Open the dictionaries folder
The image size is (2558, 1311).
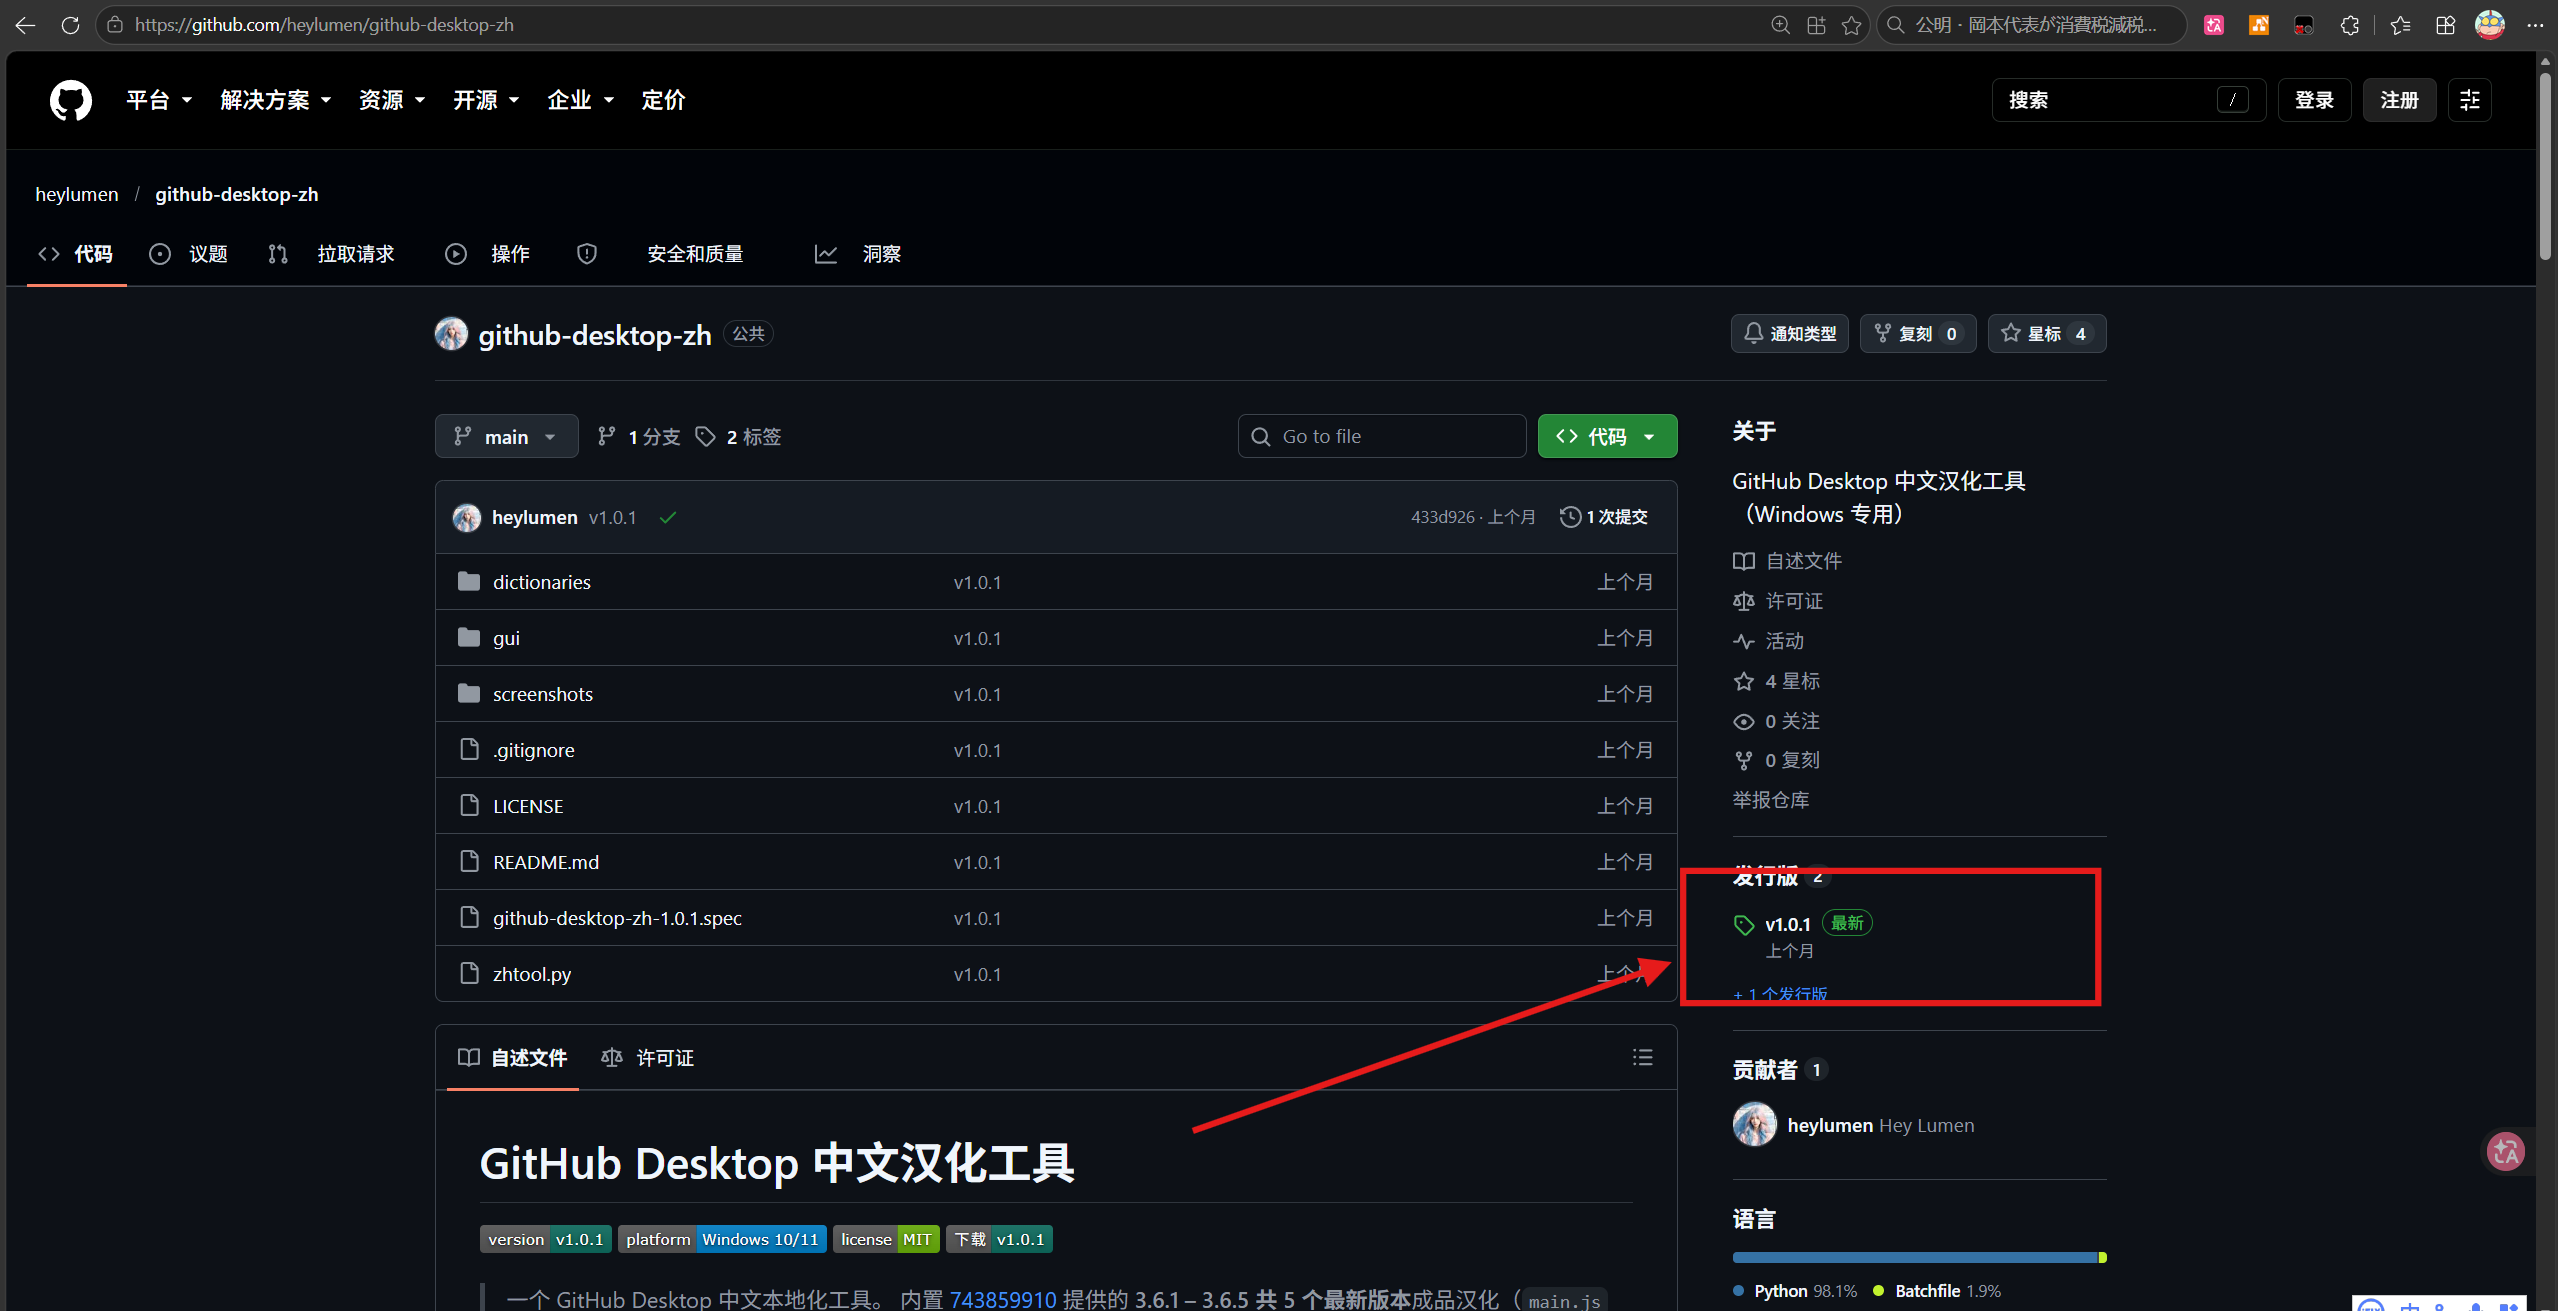click(x=542, y=582)
